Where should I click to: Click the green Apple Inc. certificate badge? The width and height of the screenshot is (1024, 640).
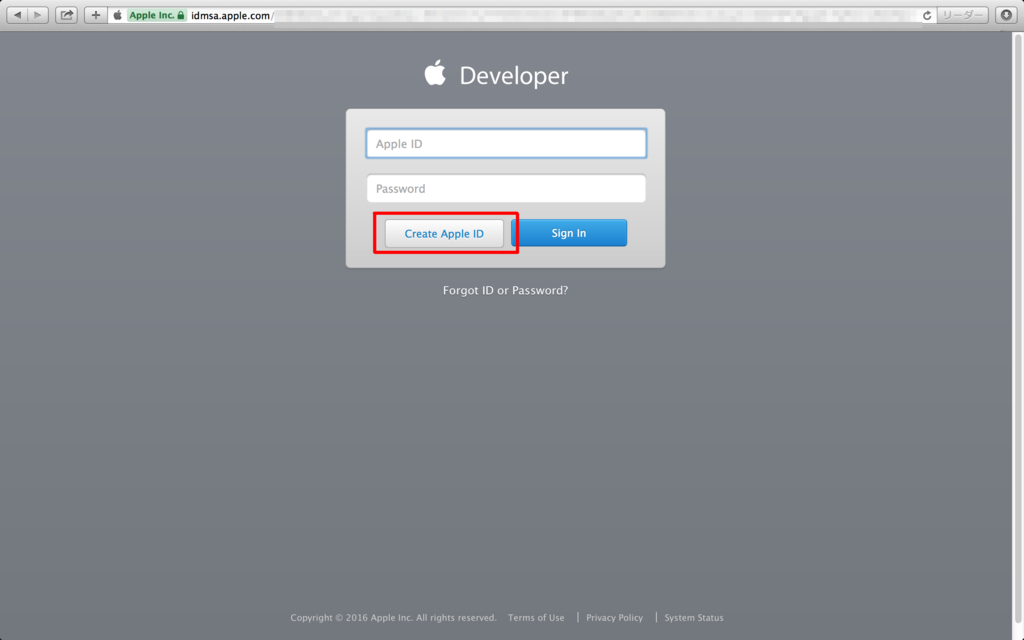click(157, 15)
